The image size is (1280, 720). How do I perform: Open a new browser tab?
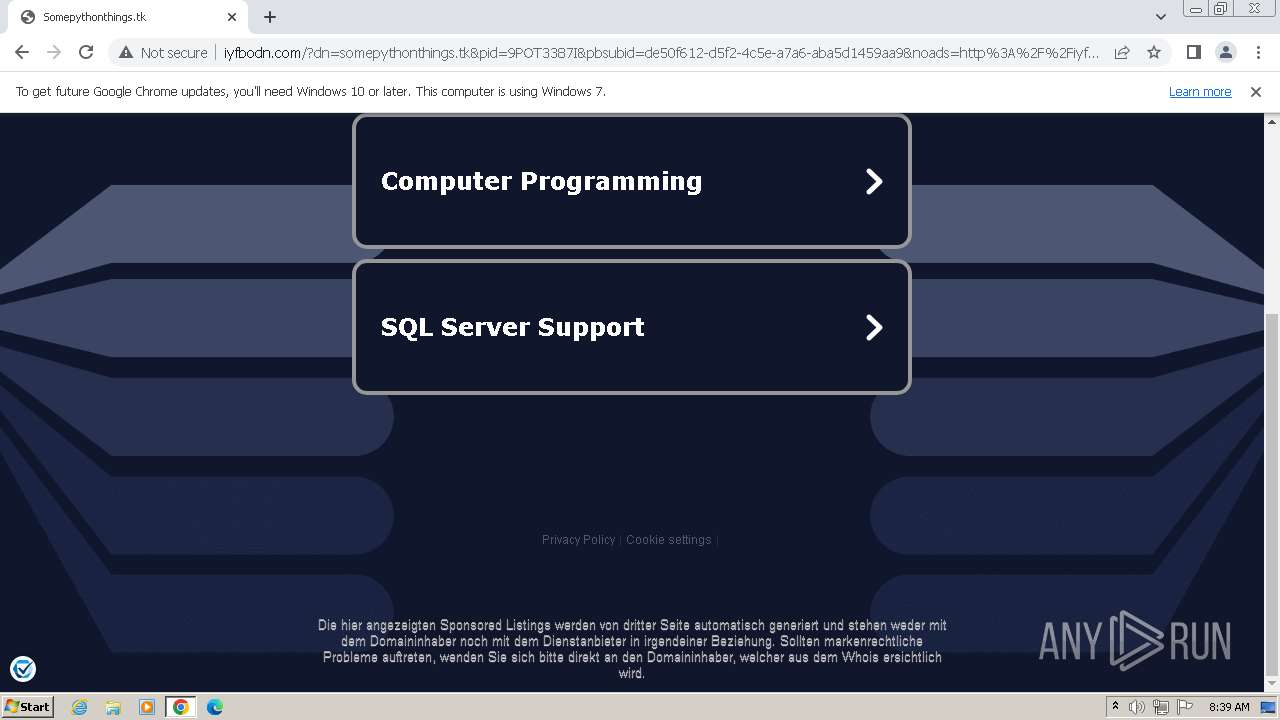coord(270,17)
